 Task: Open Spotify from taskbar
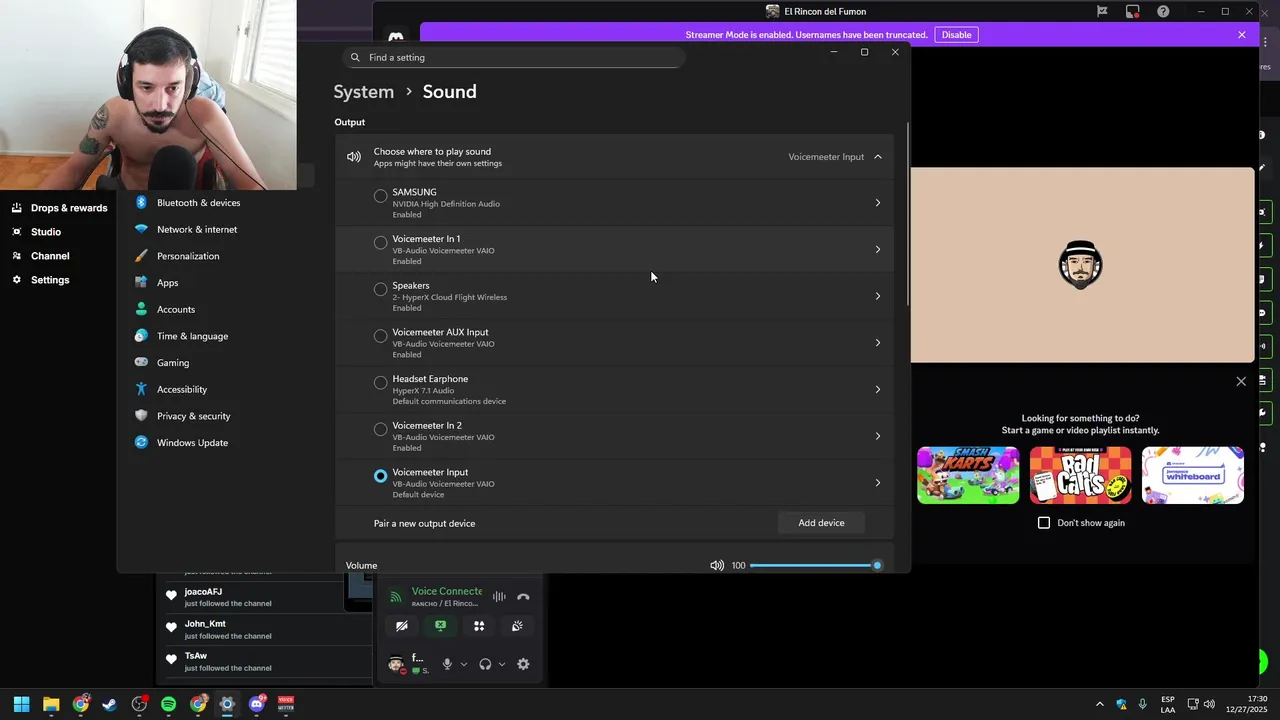[x=168, y=704]
